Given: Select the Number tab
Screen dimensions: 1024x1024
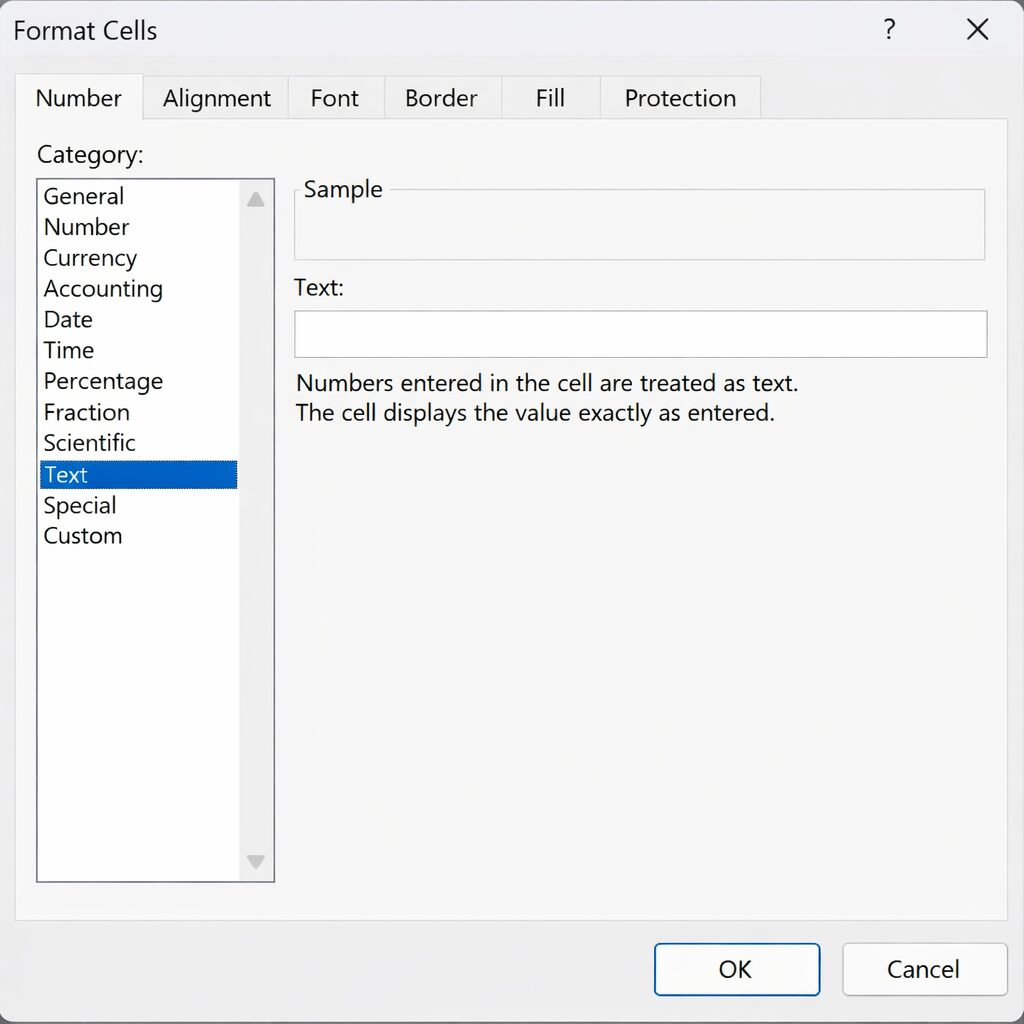Looking at the screenshot, I should click(x=78, y=98).
